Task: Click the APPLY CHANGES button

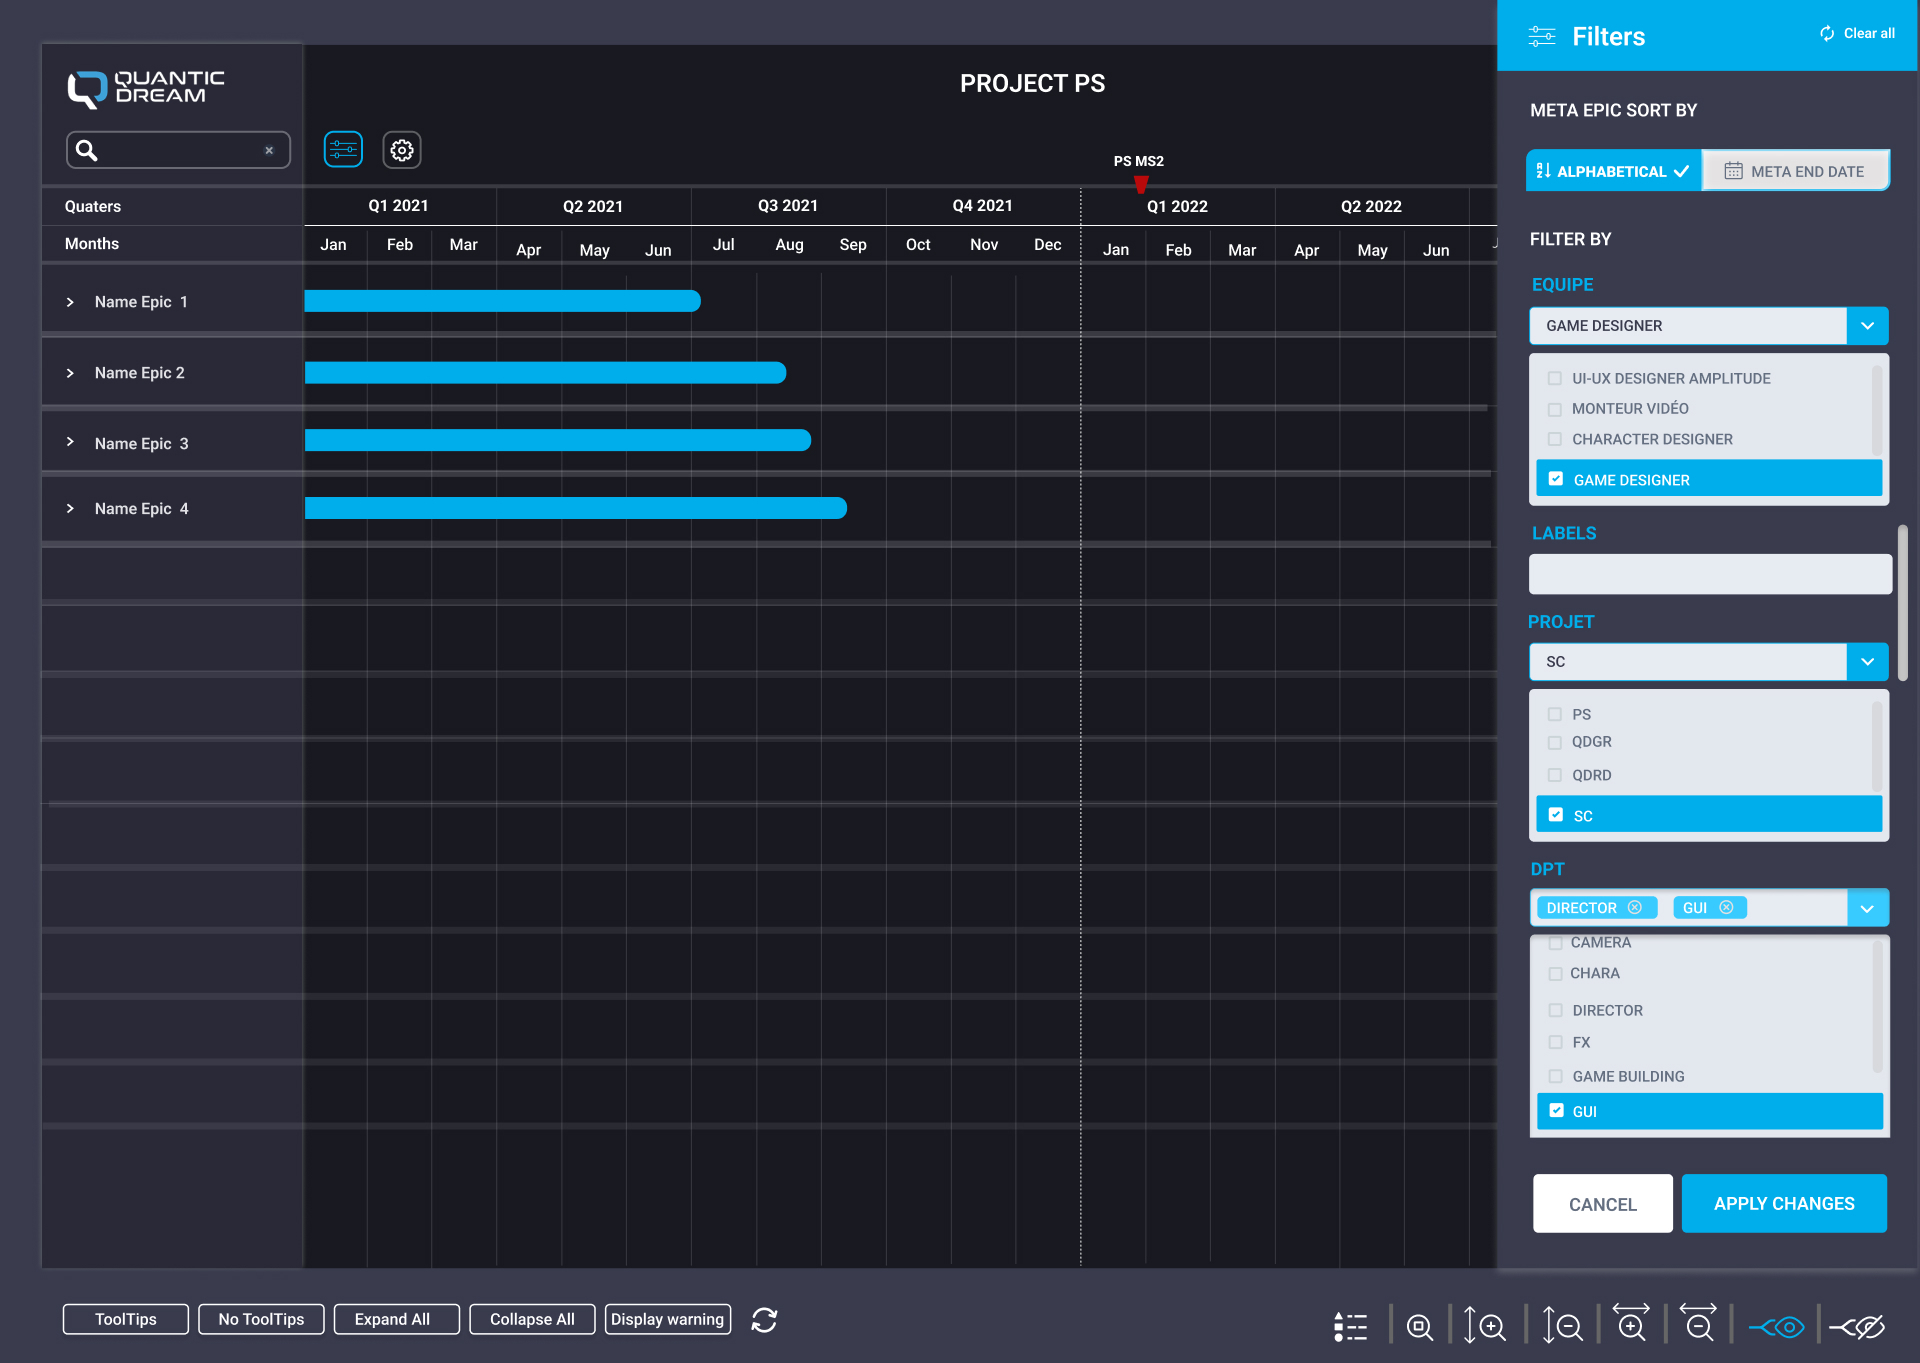Action: tap(1784, 1202)
